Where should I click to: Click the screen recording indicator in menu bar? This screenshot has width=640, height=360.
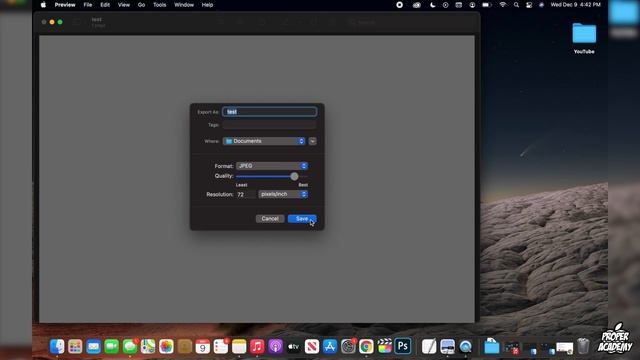click(400, 5)
